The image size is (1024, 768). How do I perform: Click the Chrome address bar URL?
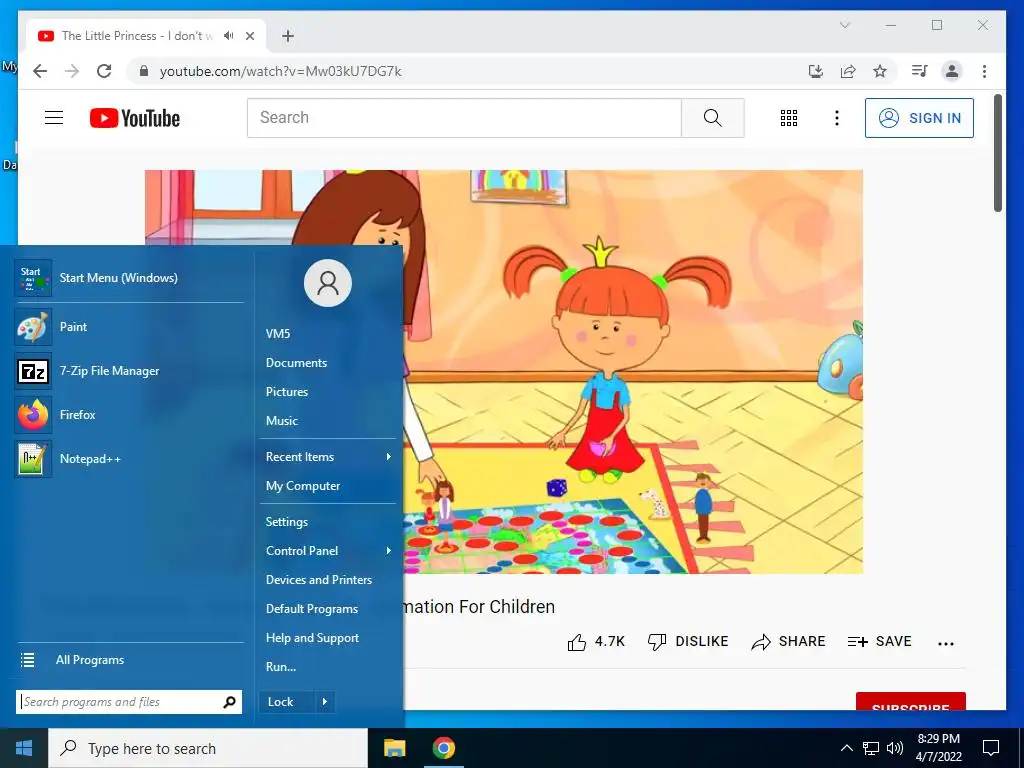tap(281, 71)
